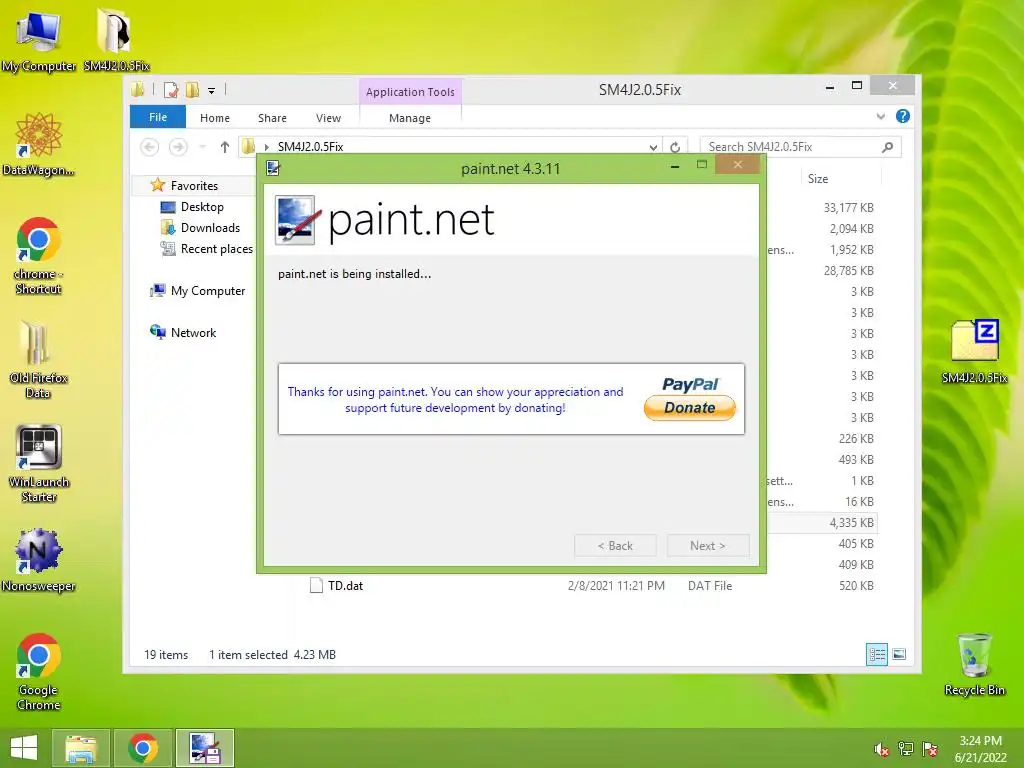Open My Computer desktop icon
The width and height of the screenshot is (1024, 768).
pyautogui.click(x=38, y=39)
